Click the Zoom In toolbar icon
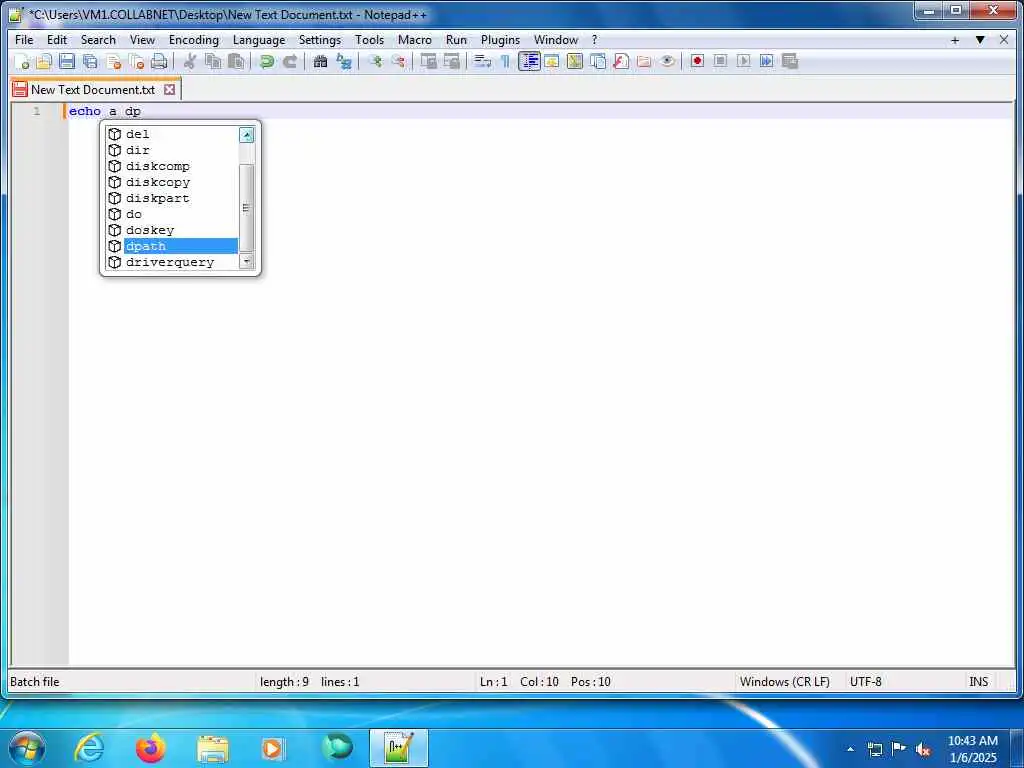The width and height of the screenshot is (1024, 768). [375, 61]
